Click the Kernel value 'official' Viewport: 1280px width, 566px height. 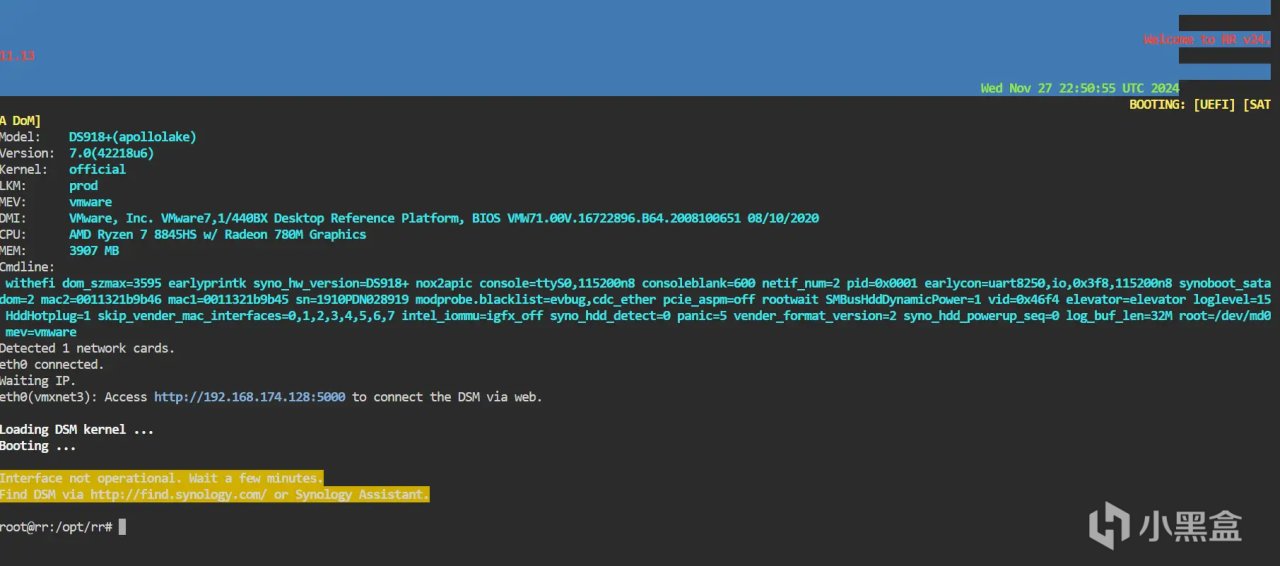[97, 169]
